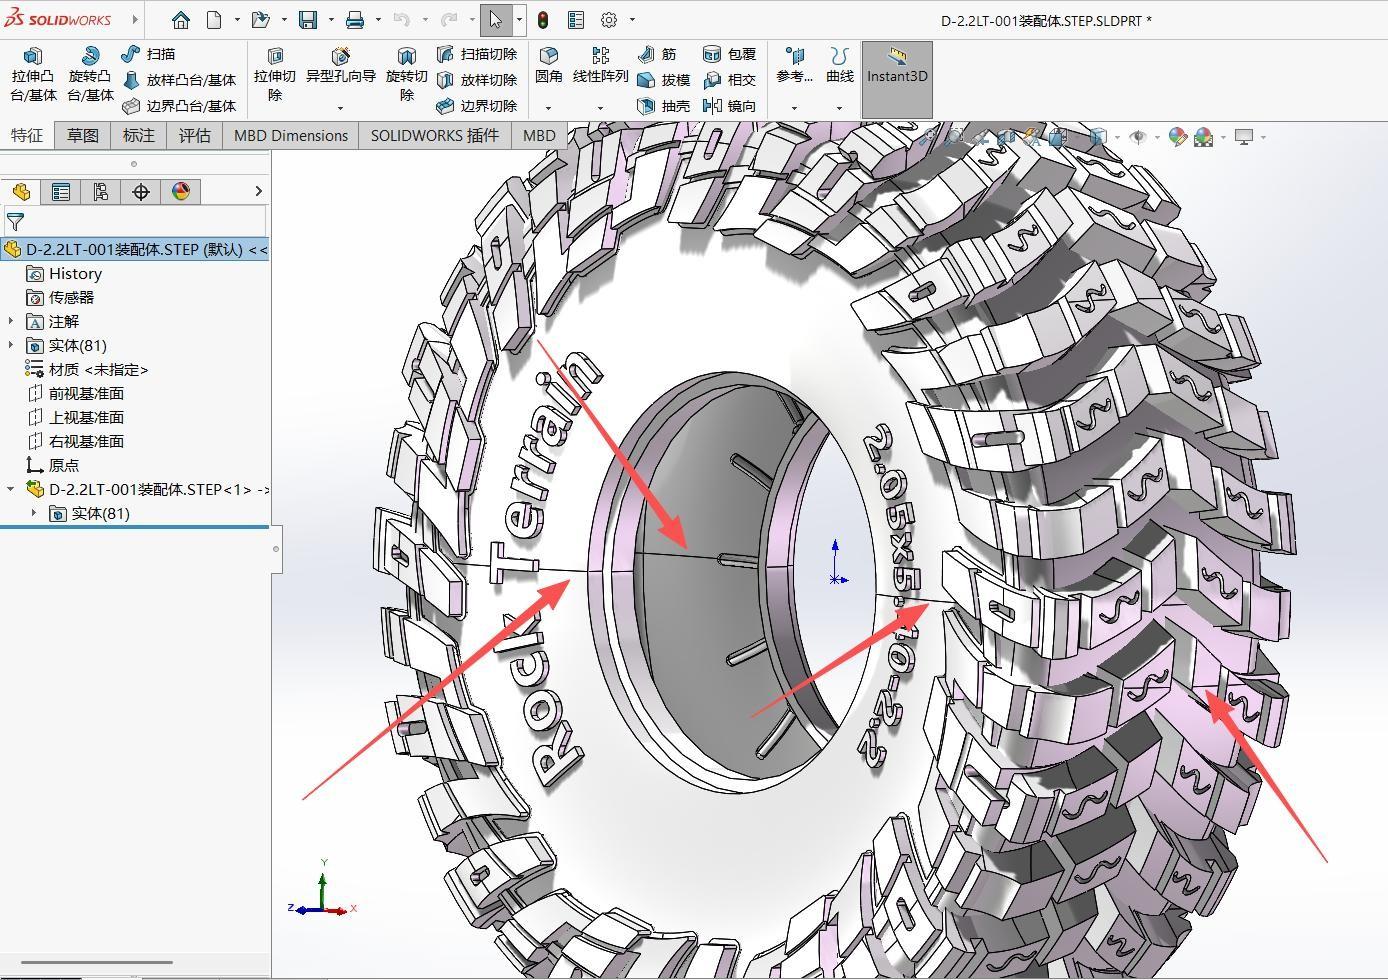Choose 边界凸台/基体 boundary boss tool
The width and height of the screenshot is (1388, 980).
179,106
